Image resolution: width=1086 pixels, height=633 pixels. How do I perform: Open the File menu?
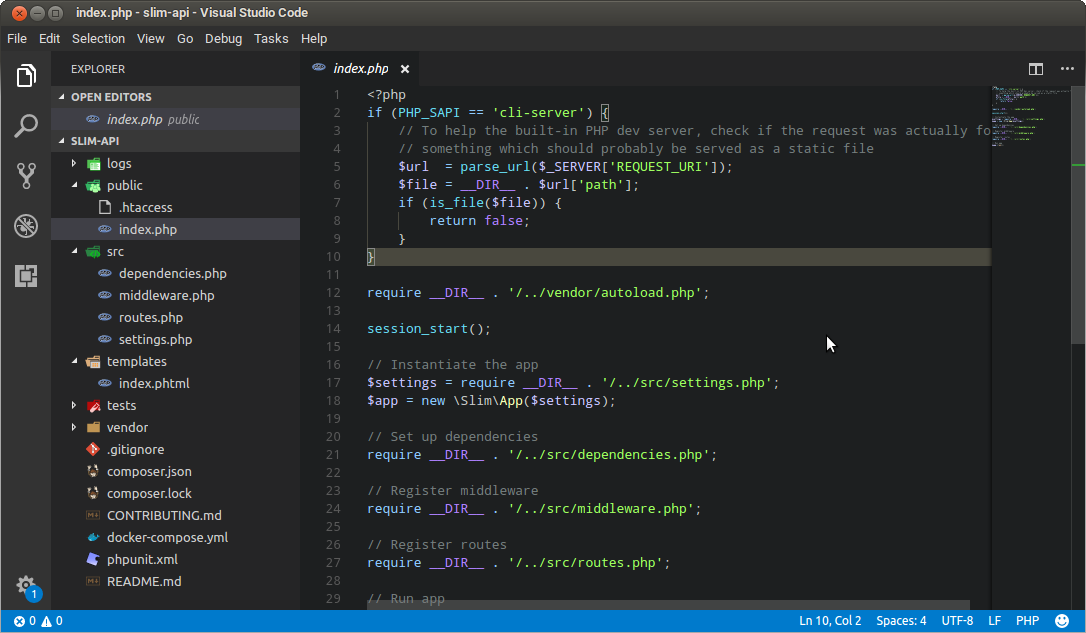point(16,38)
